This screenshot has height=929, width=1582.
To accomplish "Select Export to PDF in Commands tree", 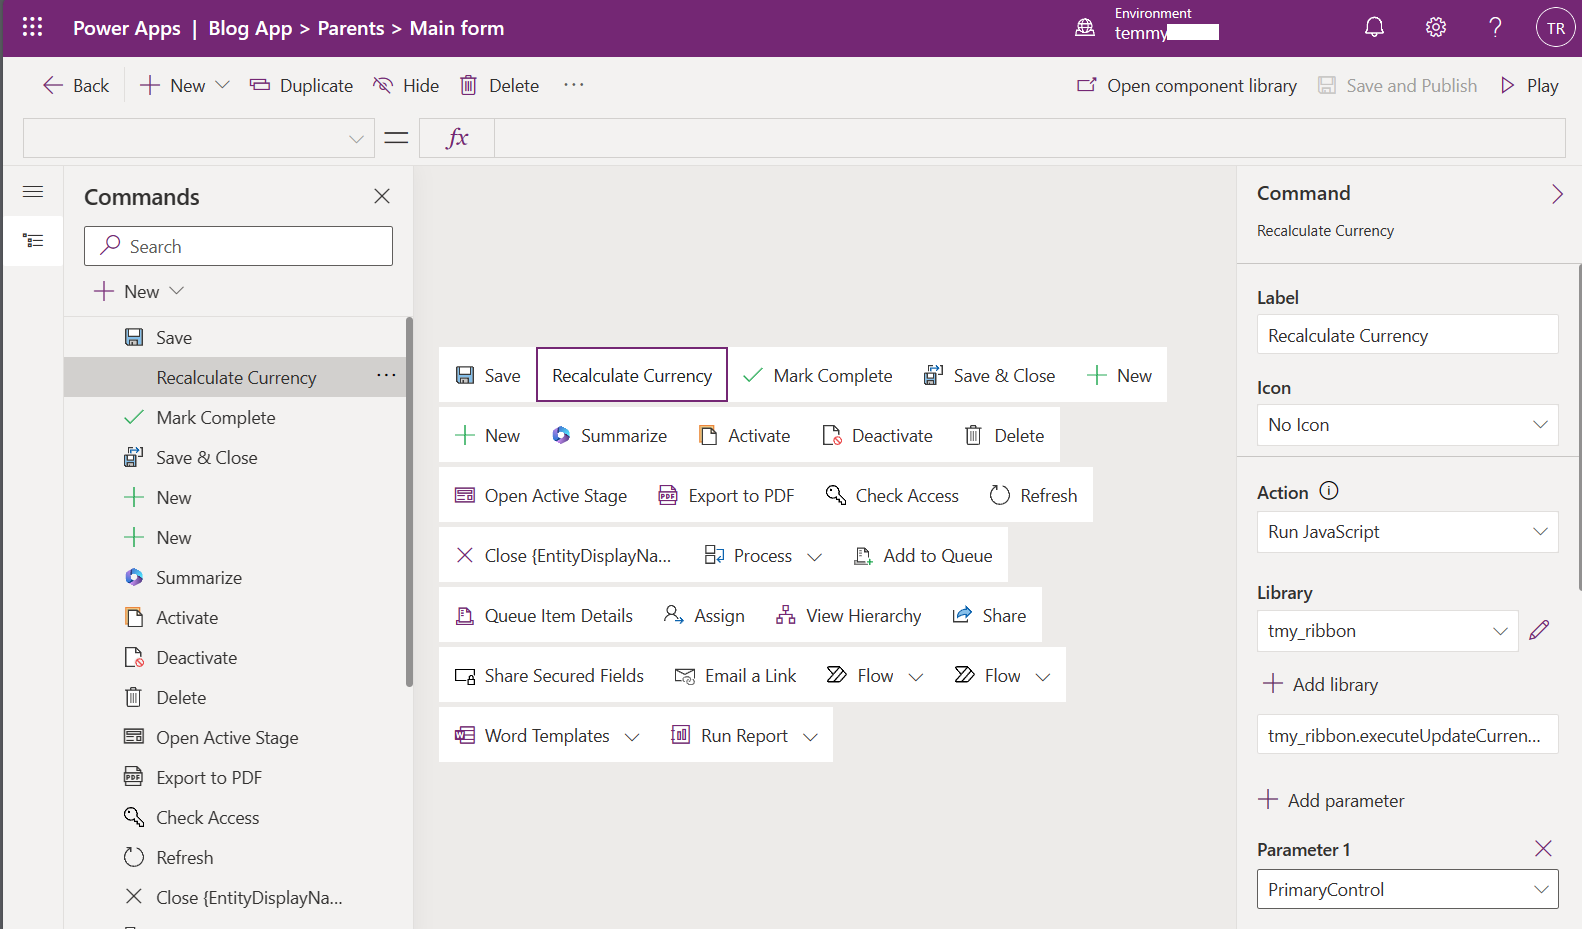I will point(235,777).
